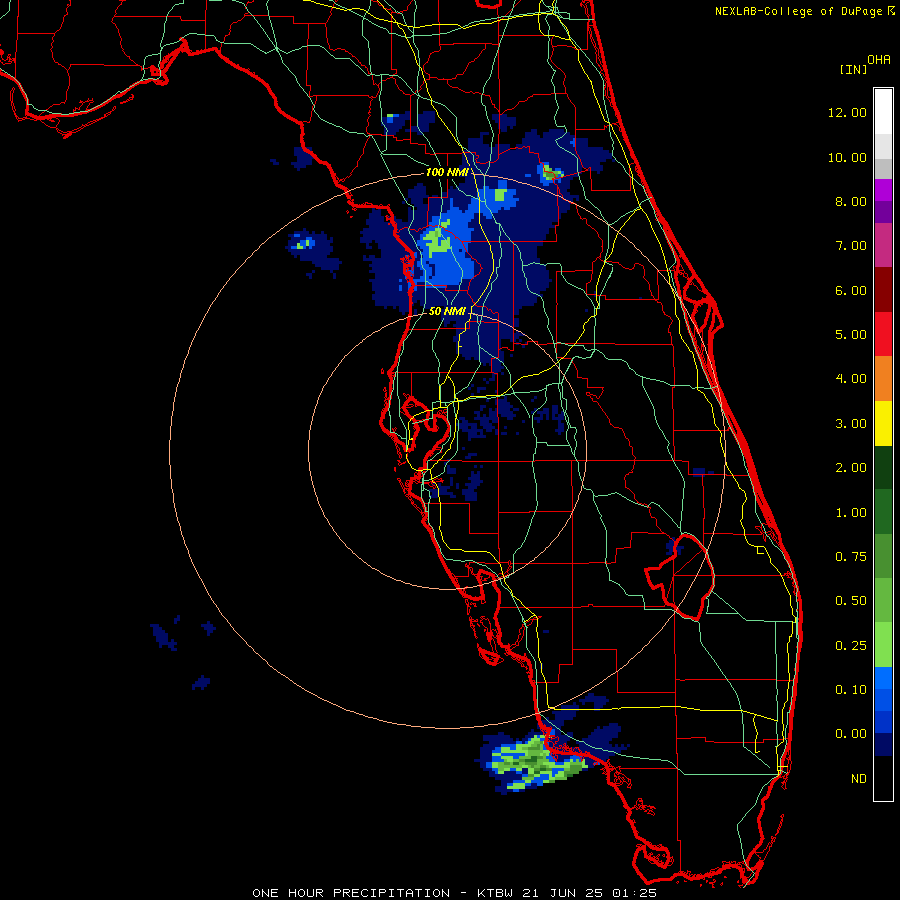The width and height of the screenshot is (900, 900).
Task: Click the 5.00 legend value
Action: tap(851, 335)
